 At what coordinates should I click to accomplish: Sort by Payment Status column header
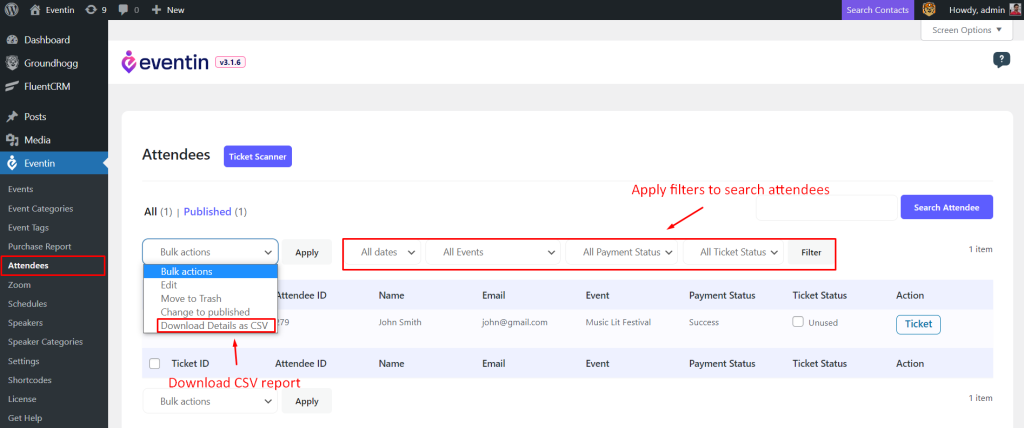[722, 295]
